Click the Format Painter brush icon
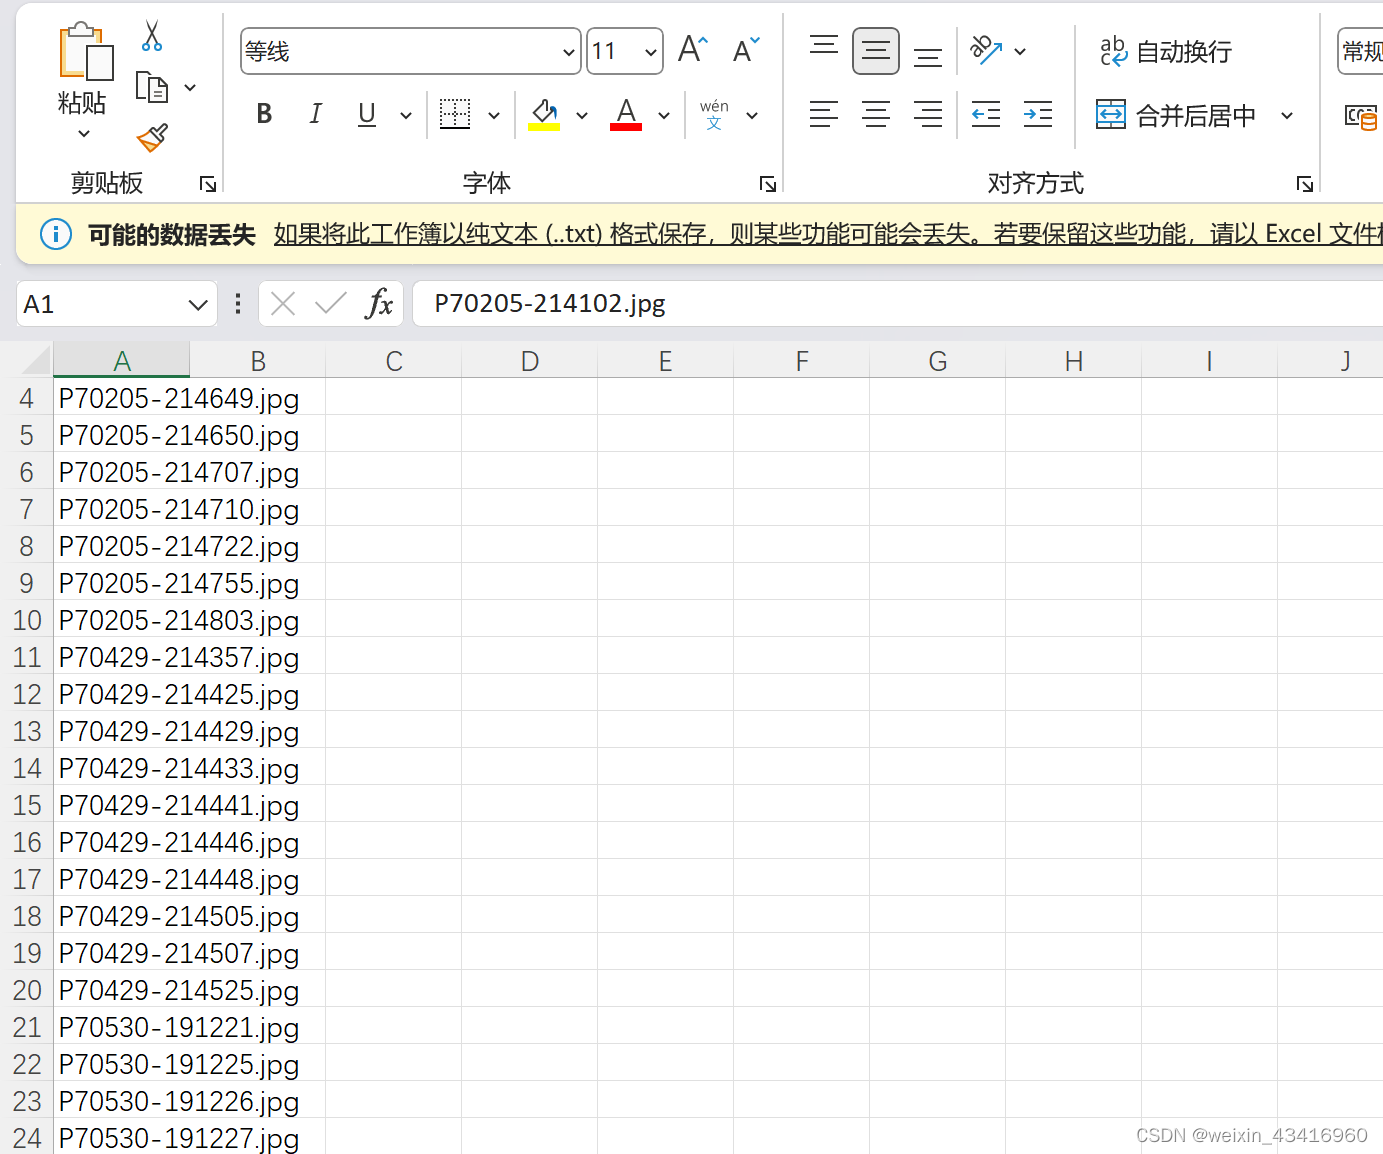 click(152, 137)
